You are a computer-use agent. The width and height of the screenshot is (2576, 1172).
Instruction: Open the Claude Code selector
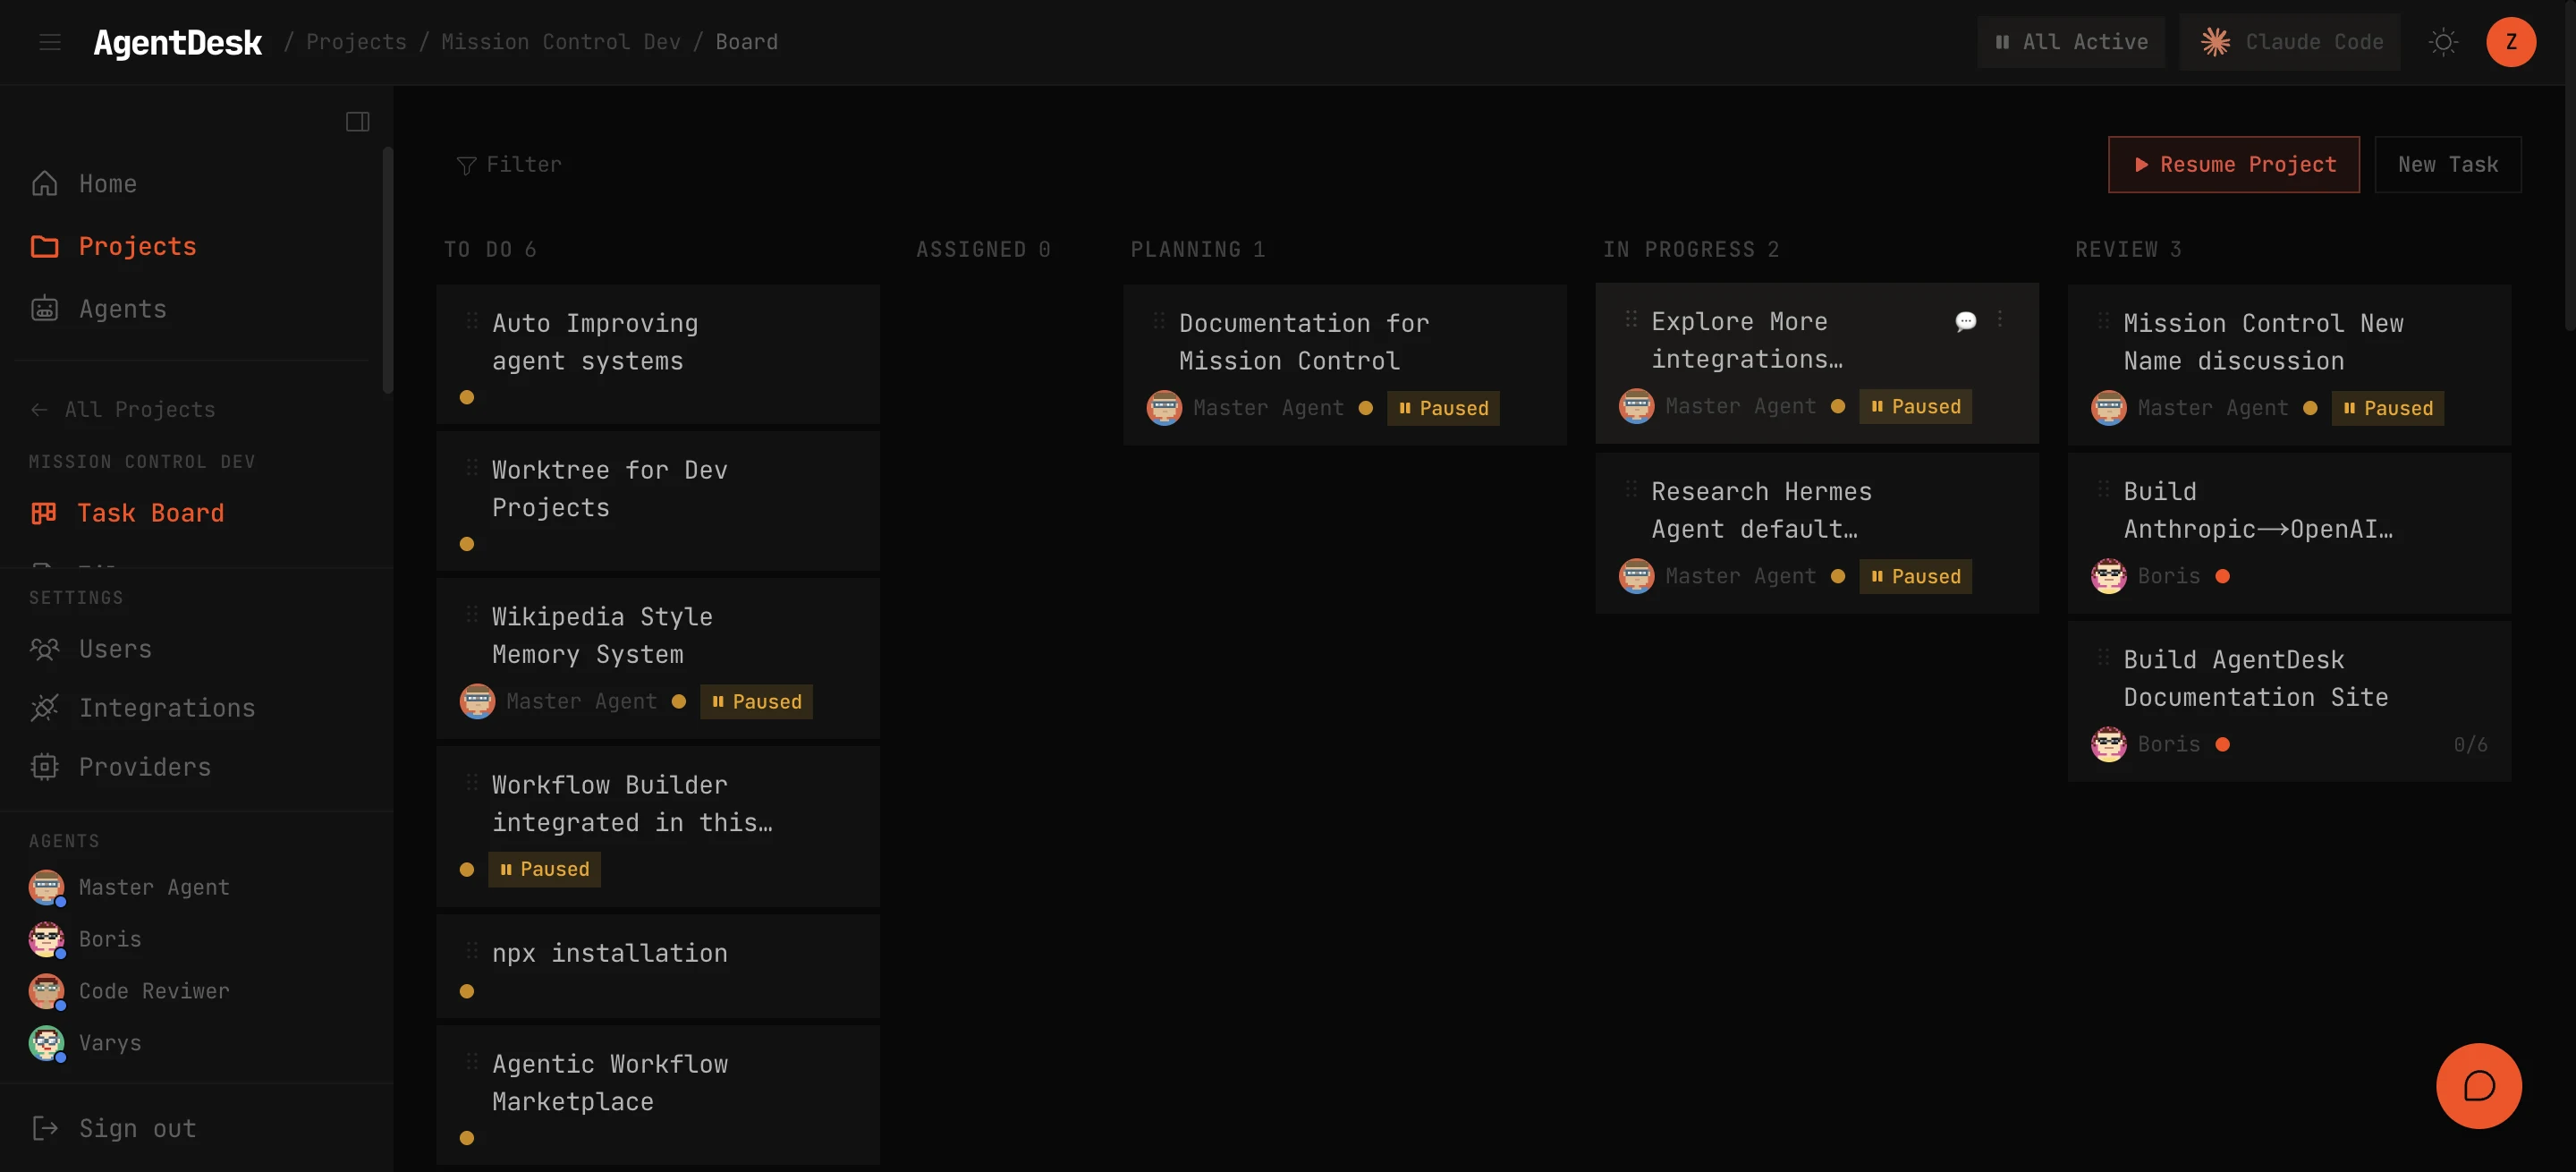coord(2290,42)
